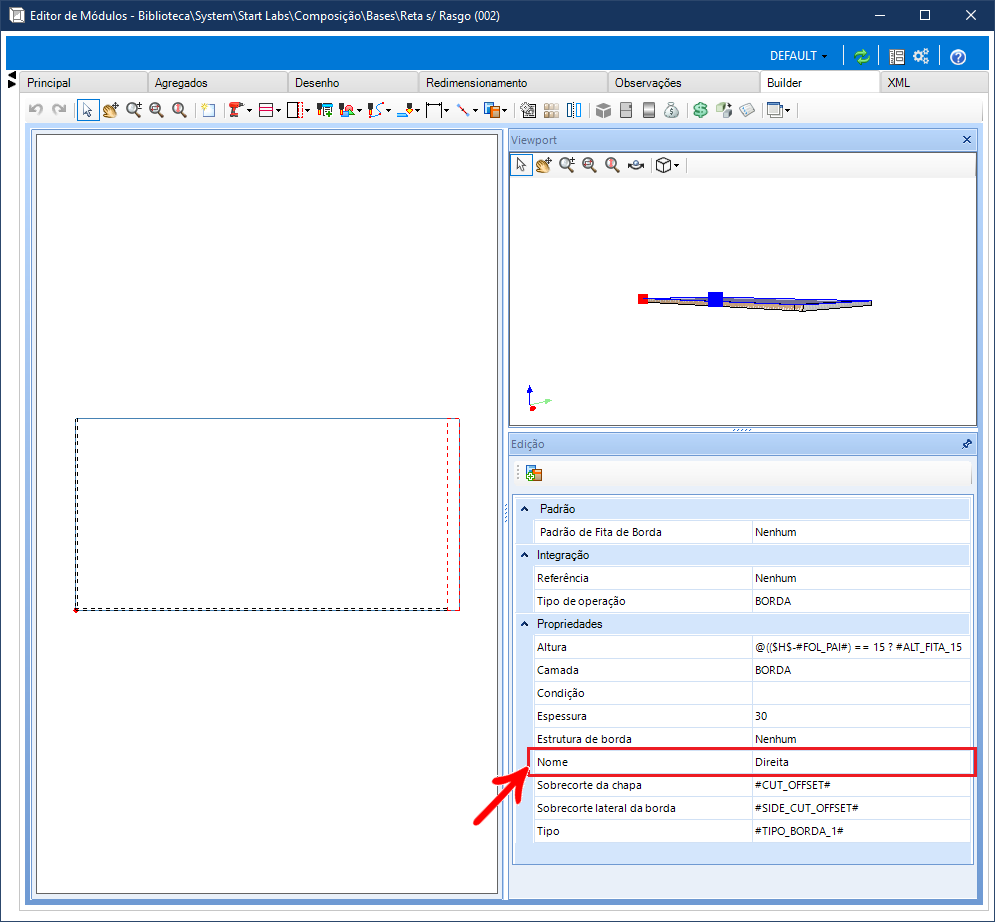Select pointer tool in Viewport toolbar
The height and width of the screenshot is (922, 995).
(522, 165)
